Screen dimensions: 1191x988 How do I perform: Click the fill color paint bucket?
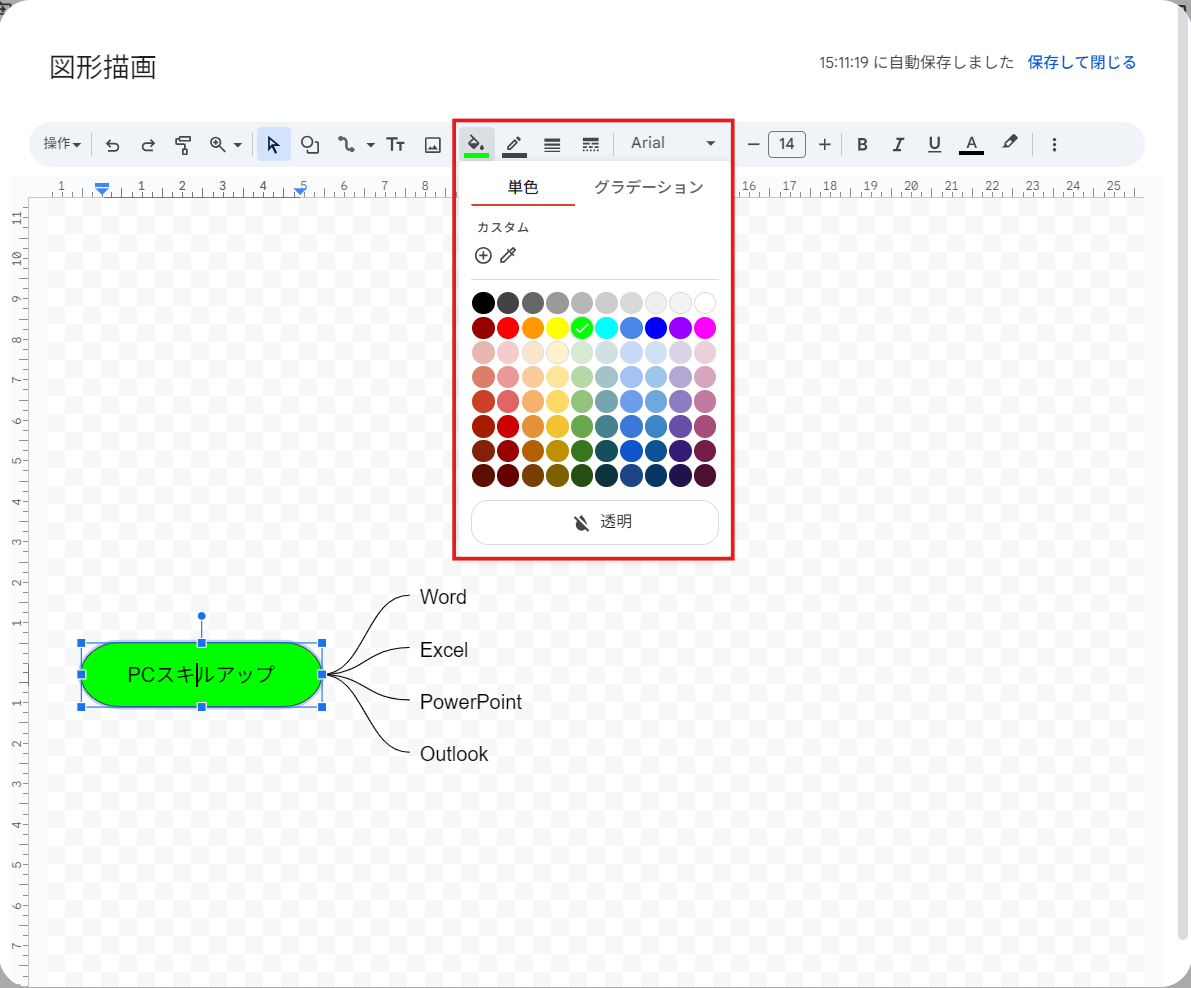pyautogui.click(x=476, y=144)
